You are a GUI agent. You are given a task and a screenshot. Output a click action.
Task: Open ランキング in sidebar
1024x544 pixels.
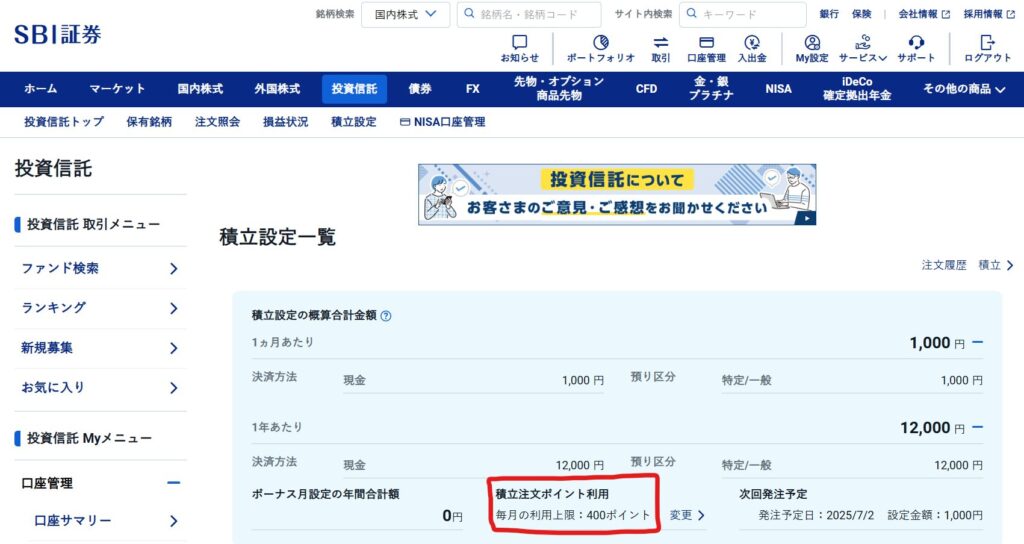[x=100, y=308]
